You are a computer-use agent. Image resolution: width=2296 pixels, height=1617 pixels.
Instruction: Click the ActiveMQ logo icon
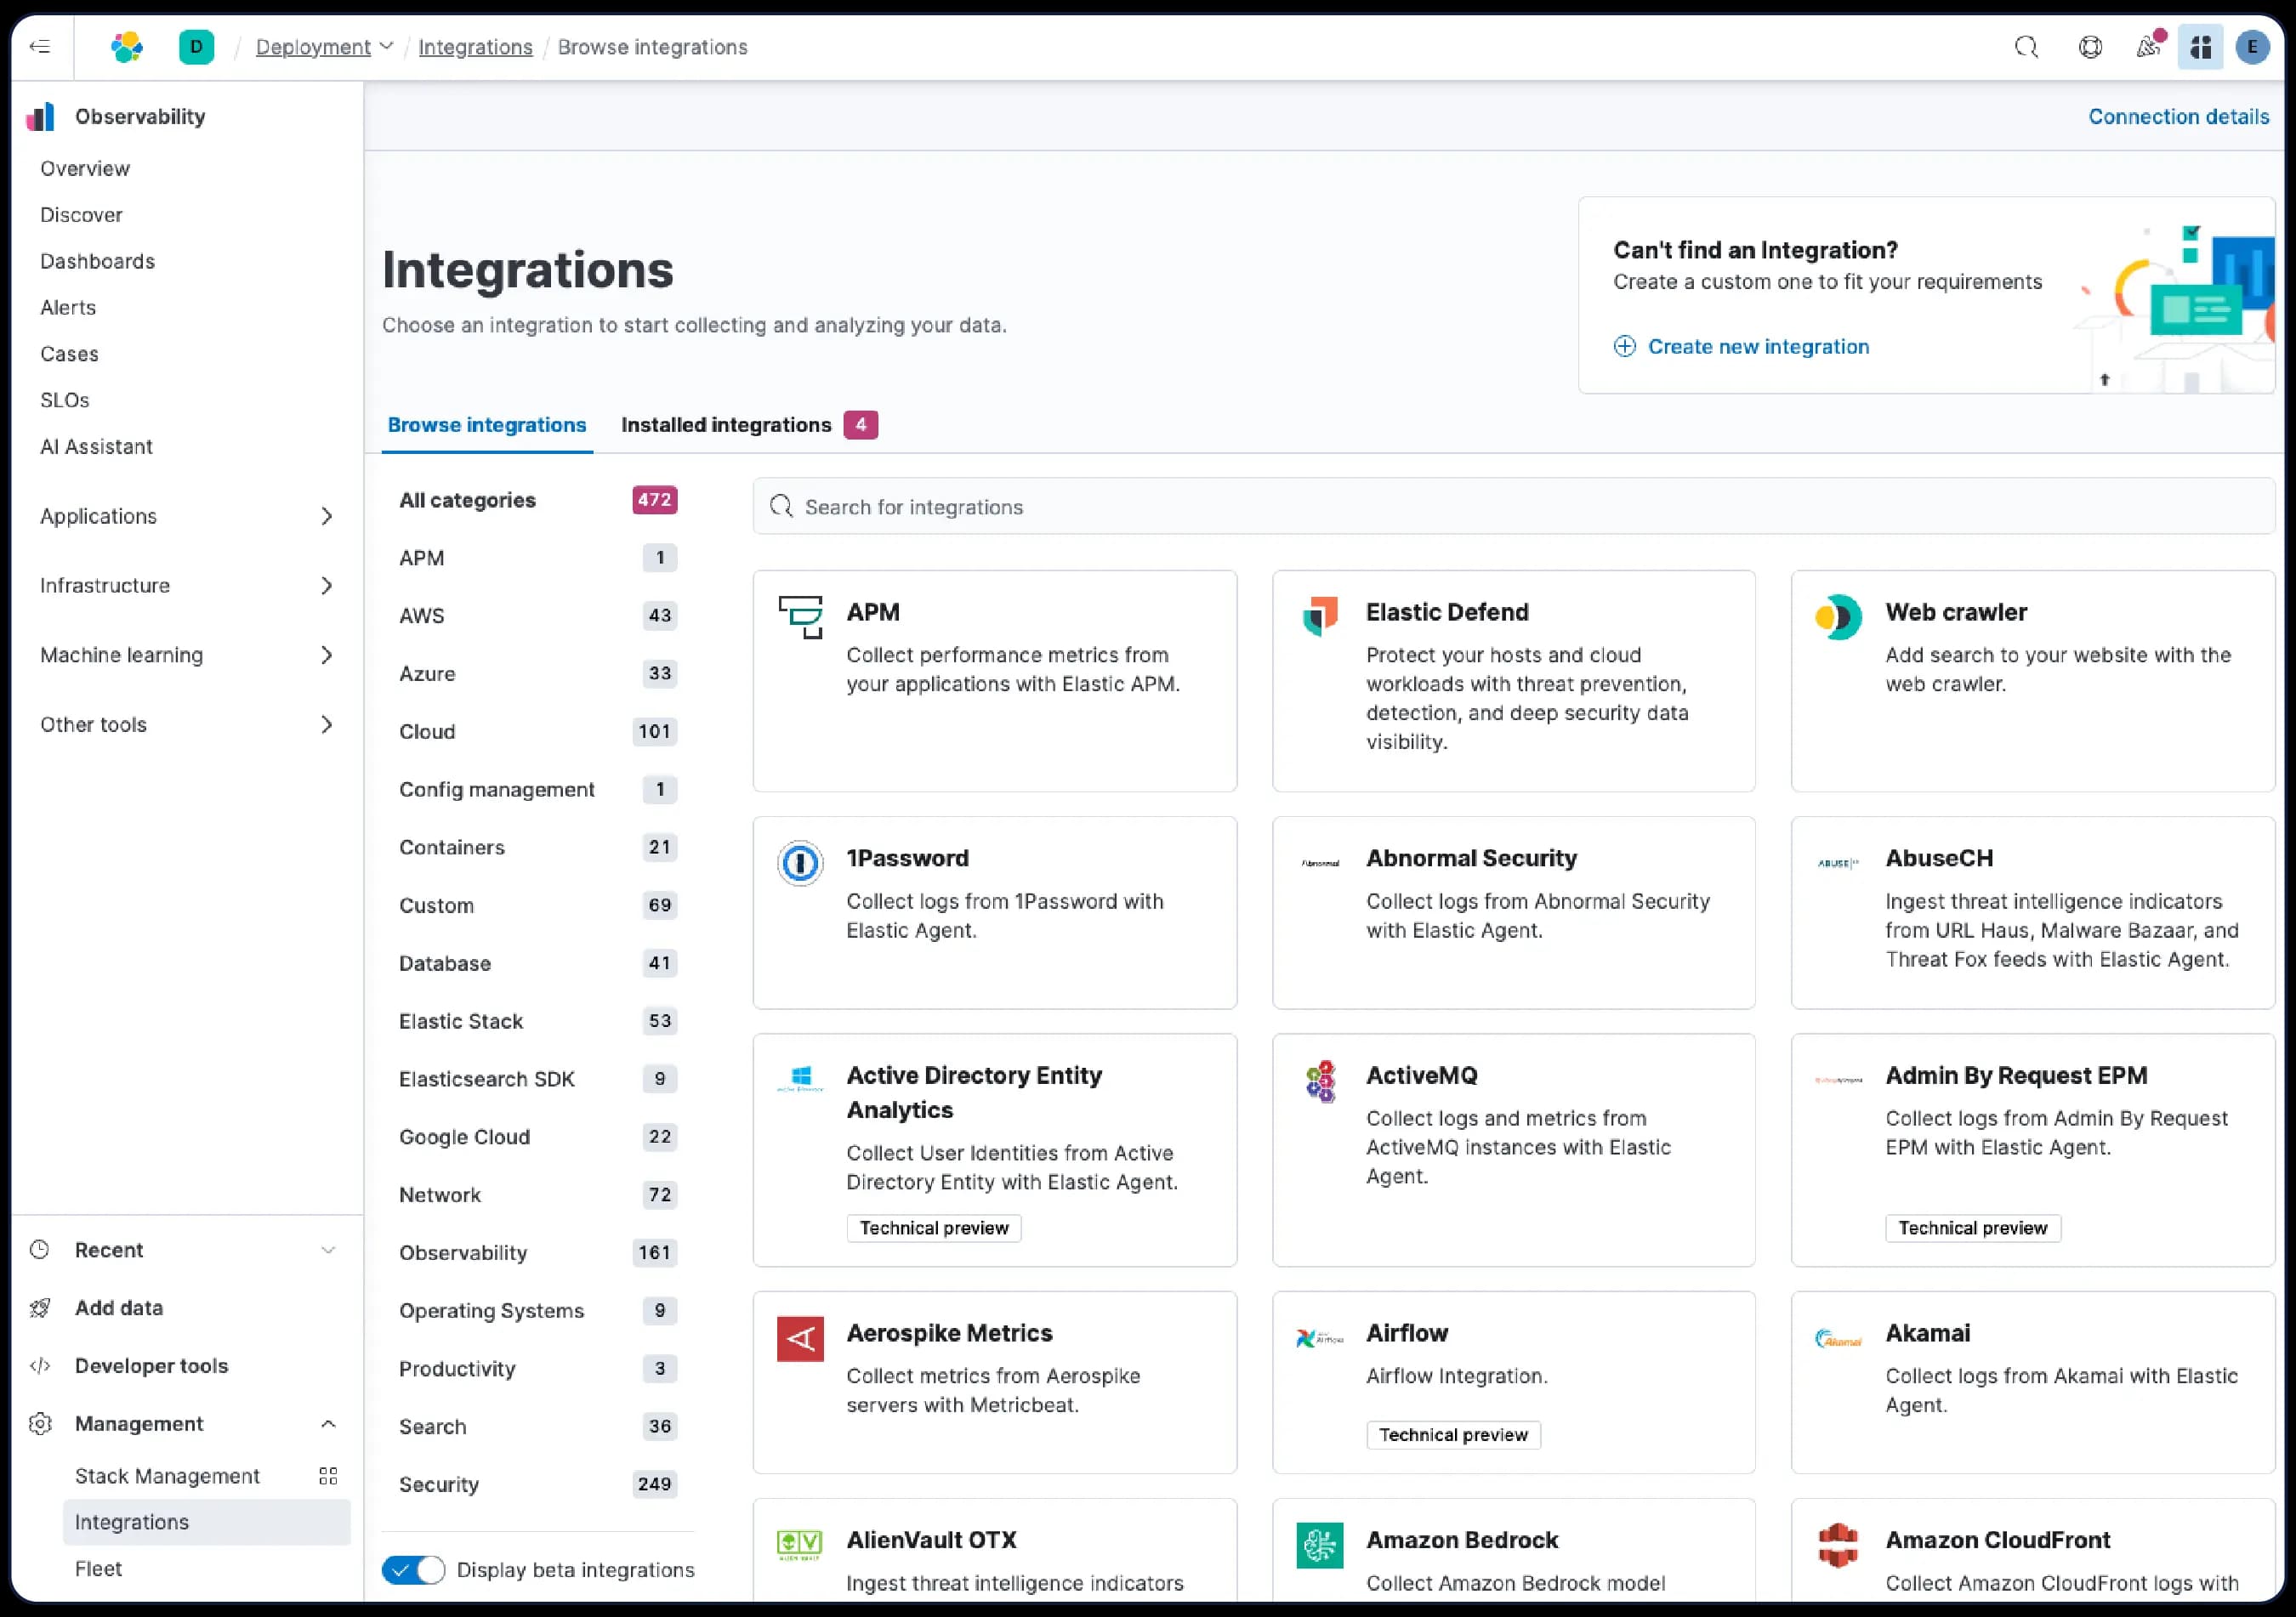pos(1320,1081)
